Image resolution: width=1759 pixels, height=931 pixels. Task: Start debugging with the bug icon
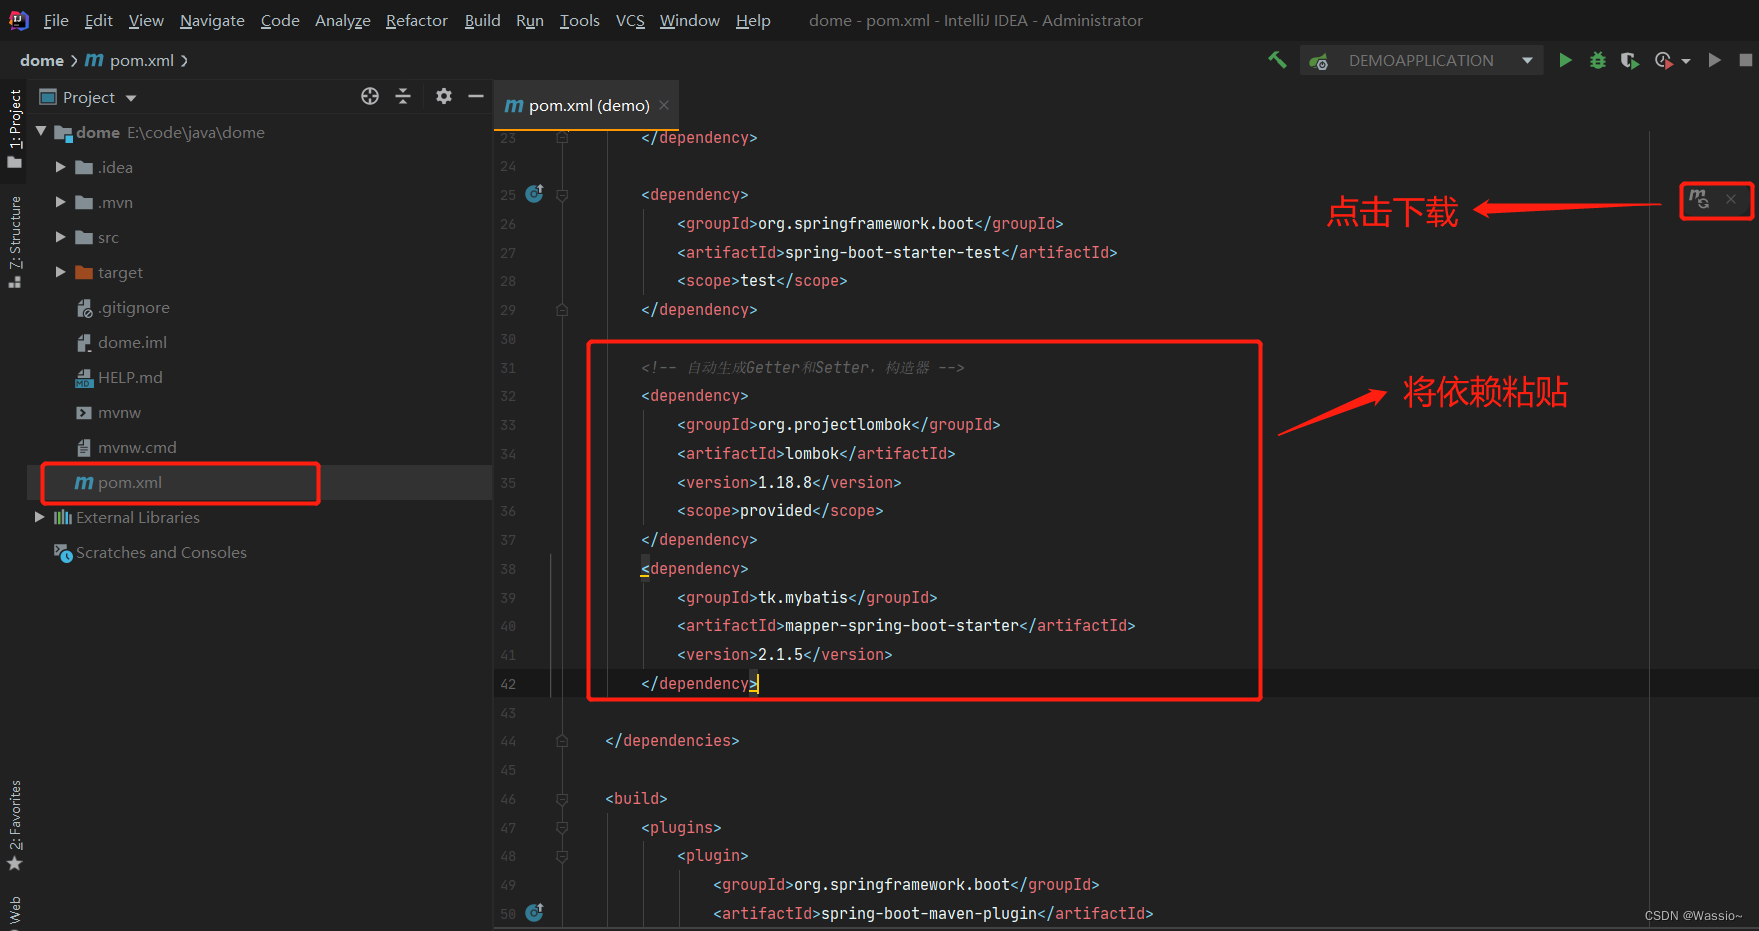pyautogui.click(x=1598, y=60)
